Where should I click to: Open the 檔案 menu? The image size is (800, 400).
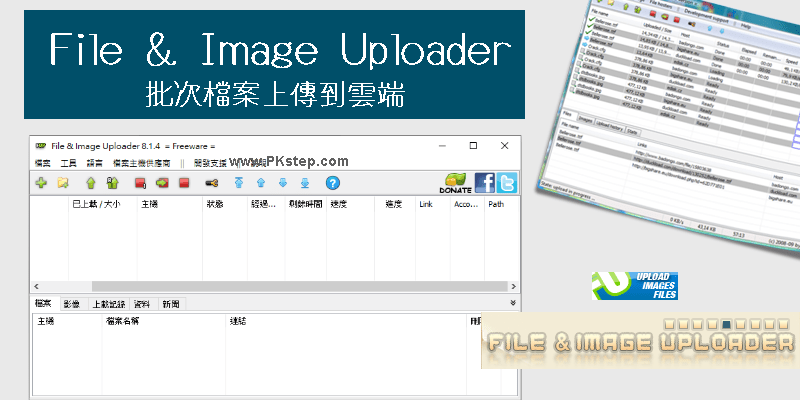43,163
